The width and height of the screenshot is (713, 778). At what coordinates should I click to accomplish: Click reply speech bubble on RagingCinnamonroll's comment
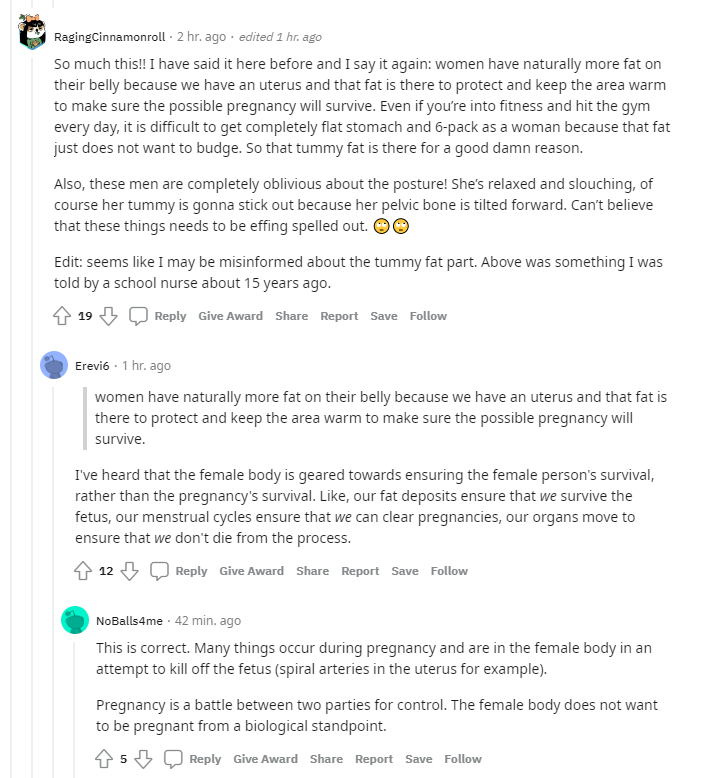coord(138,316)
